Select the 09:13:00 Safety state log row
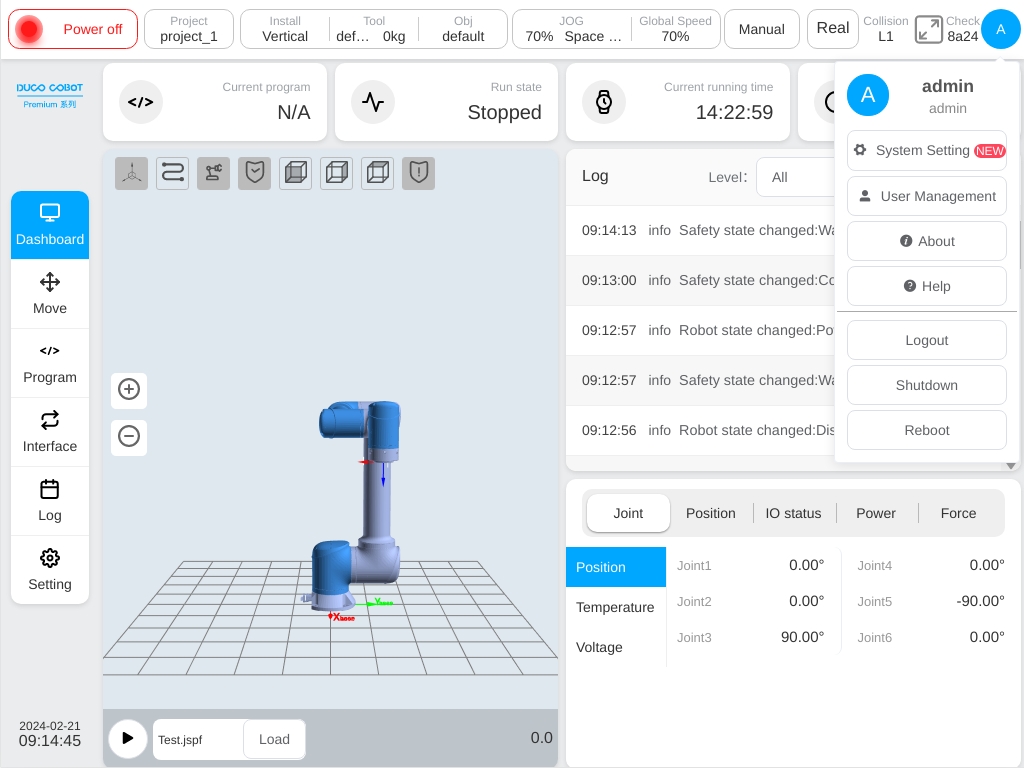 pos(700,281)
